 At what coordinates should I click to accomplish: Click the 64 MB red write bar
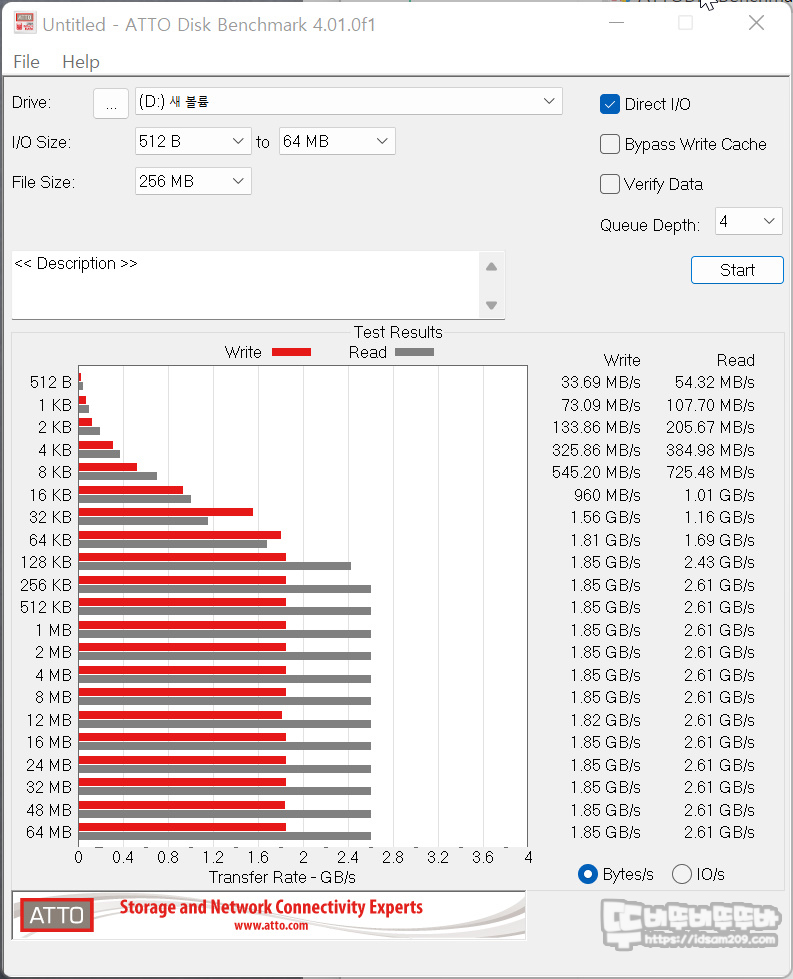(x=182, y=827)
